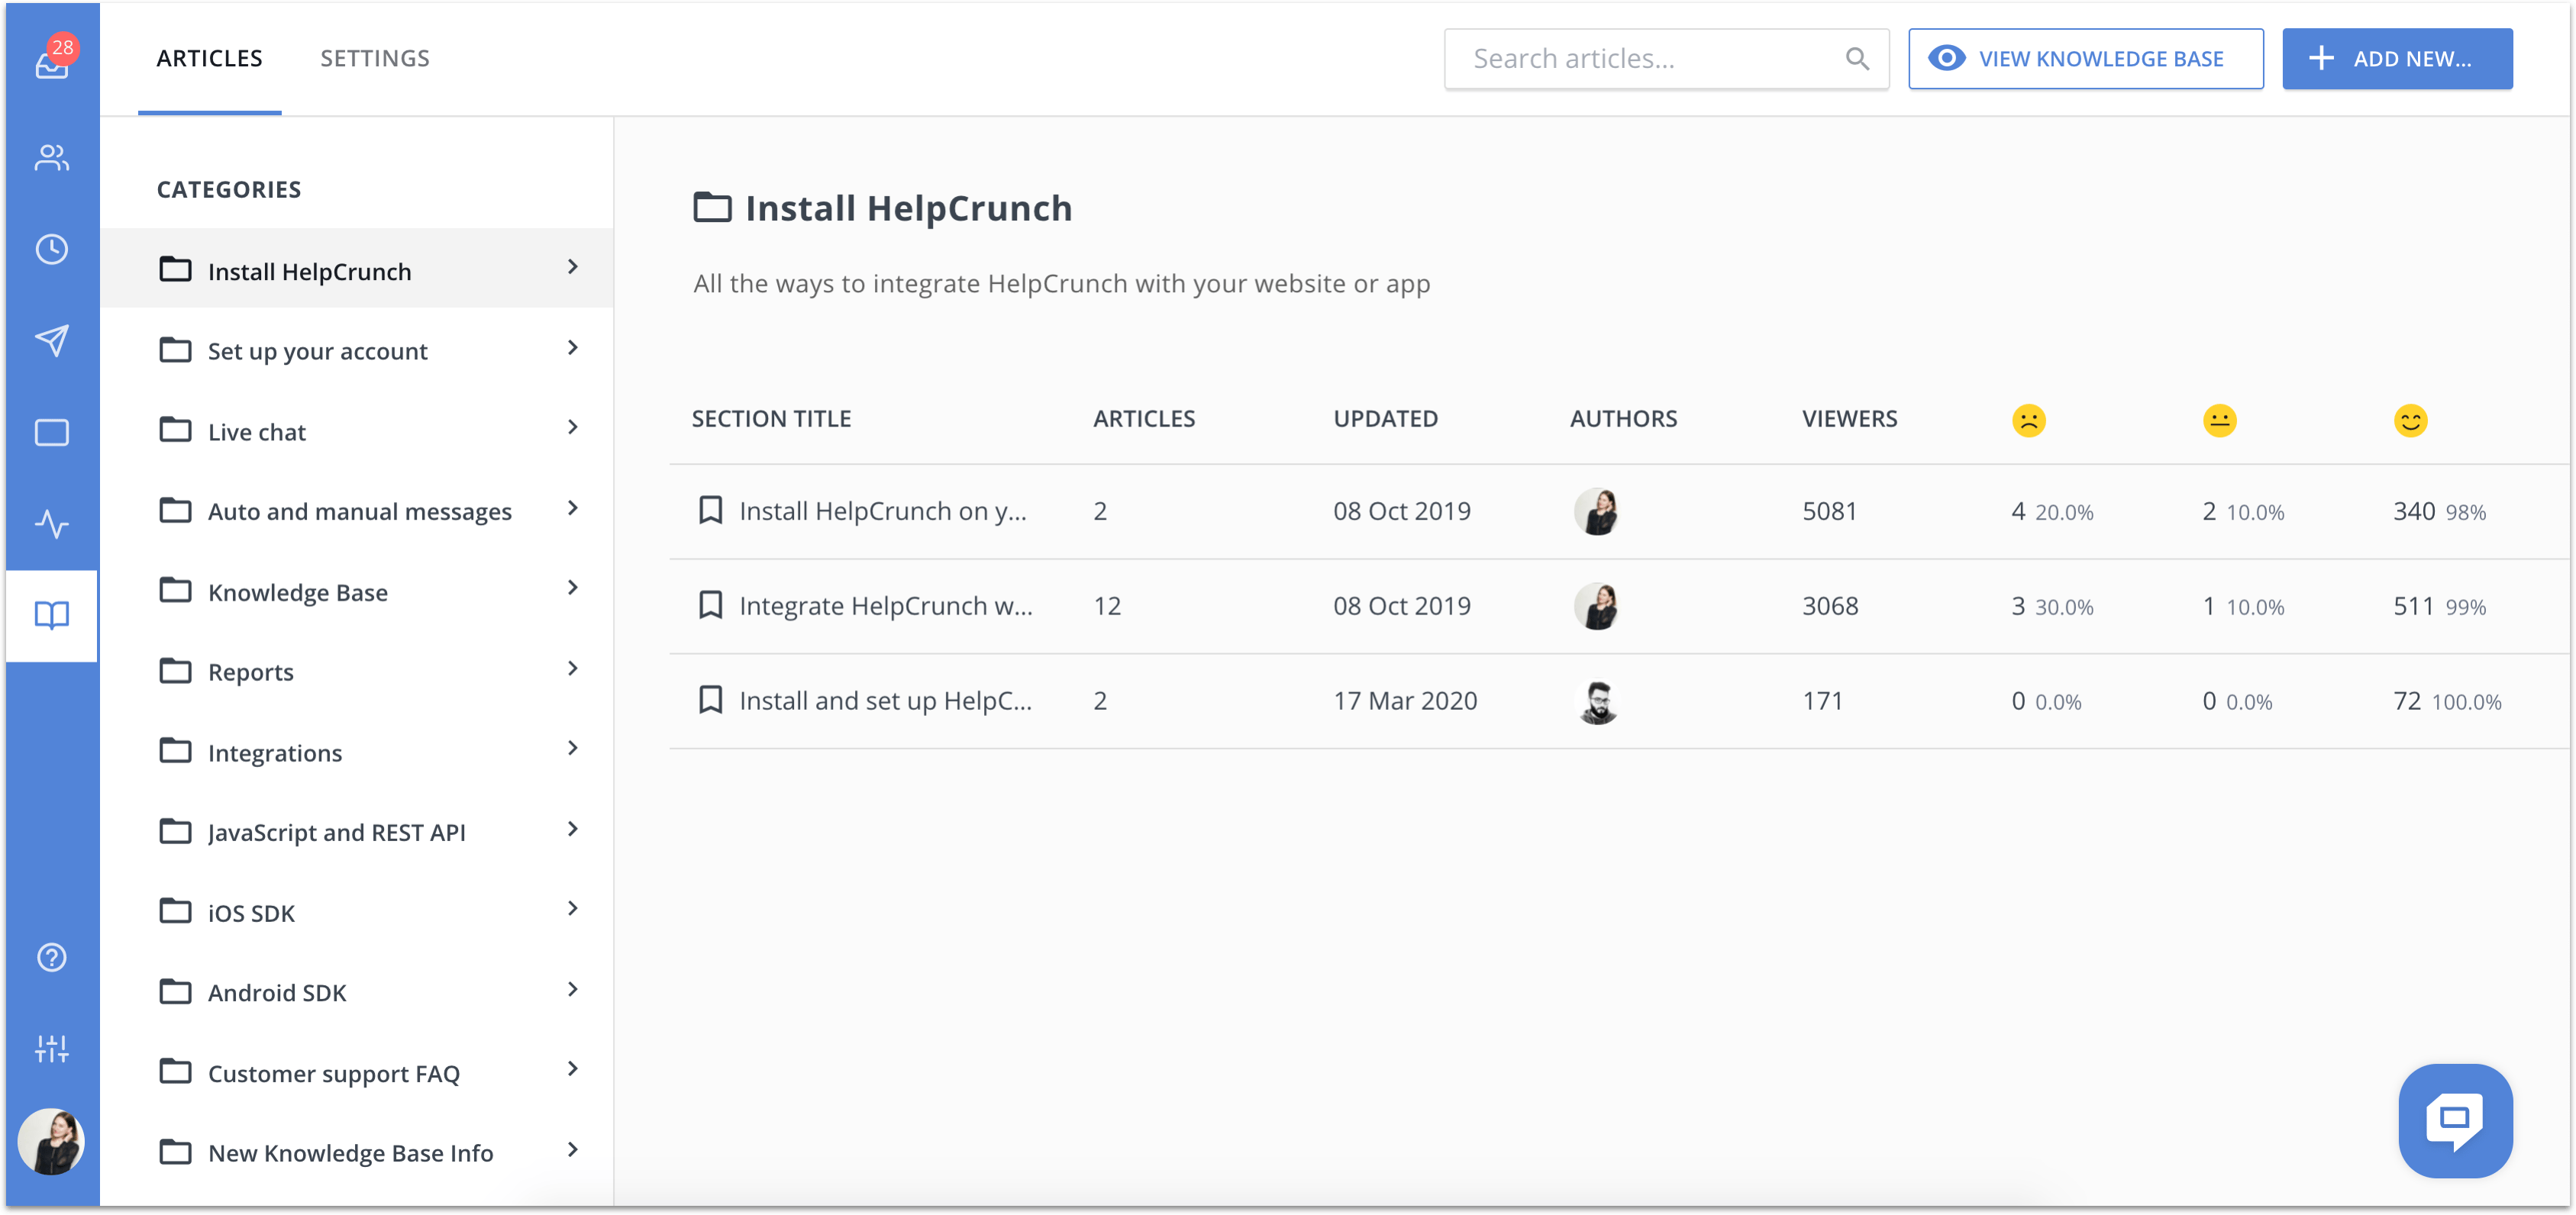
Task: Expand Live chat category chevron
Action: [x=572, y=428]
